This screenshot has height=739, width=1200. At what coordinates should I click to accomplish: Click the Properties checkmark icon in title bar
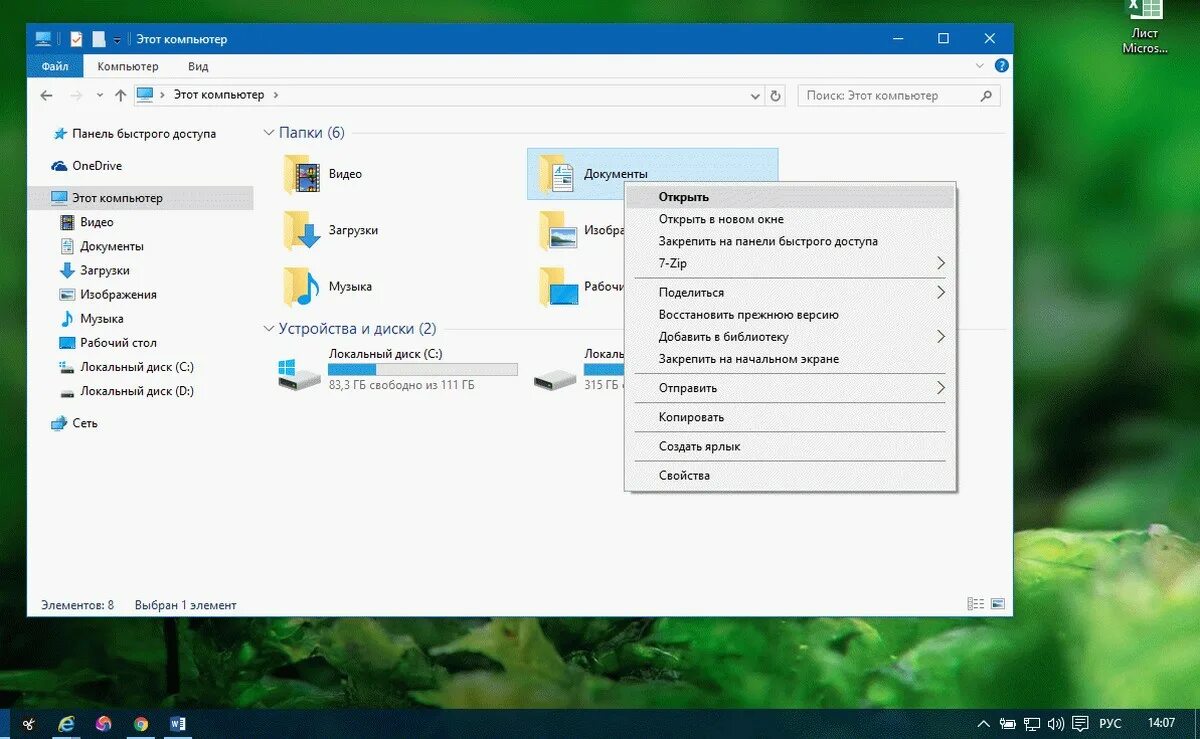(x=76, y=39)
